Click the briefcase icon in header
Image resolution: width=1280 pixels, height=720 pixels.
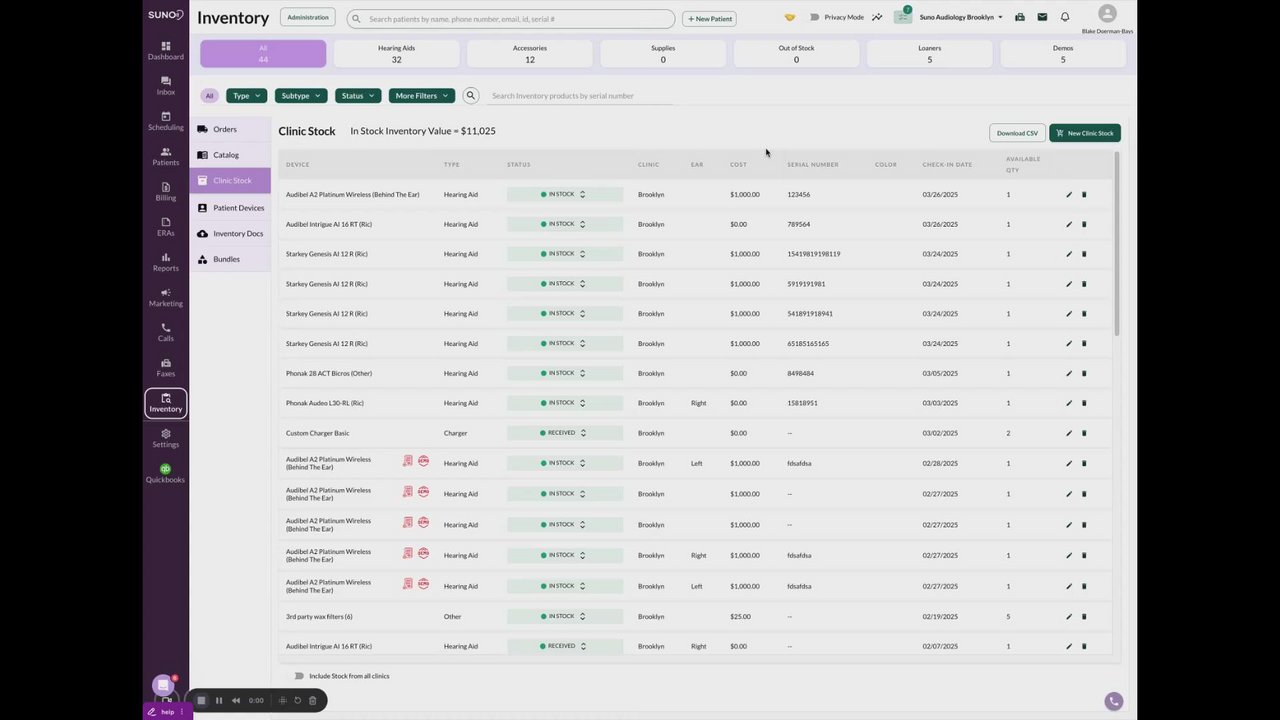(x=1020, y=17)
